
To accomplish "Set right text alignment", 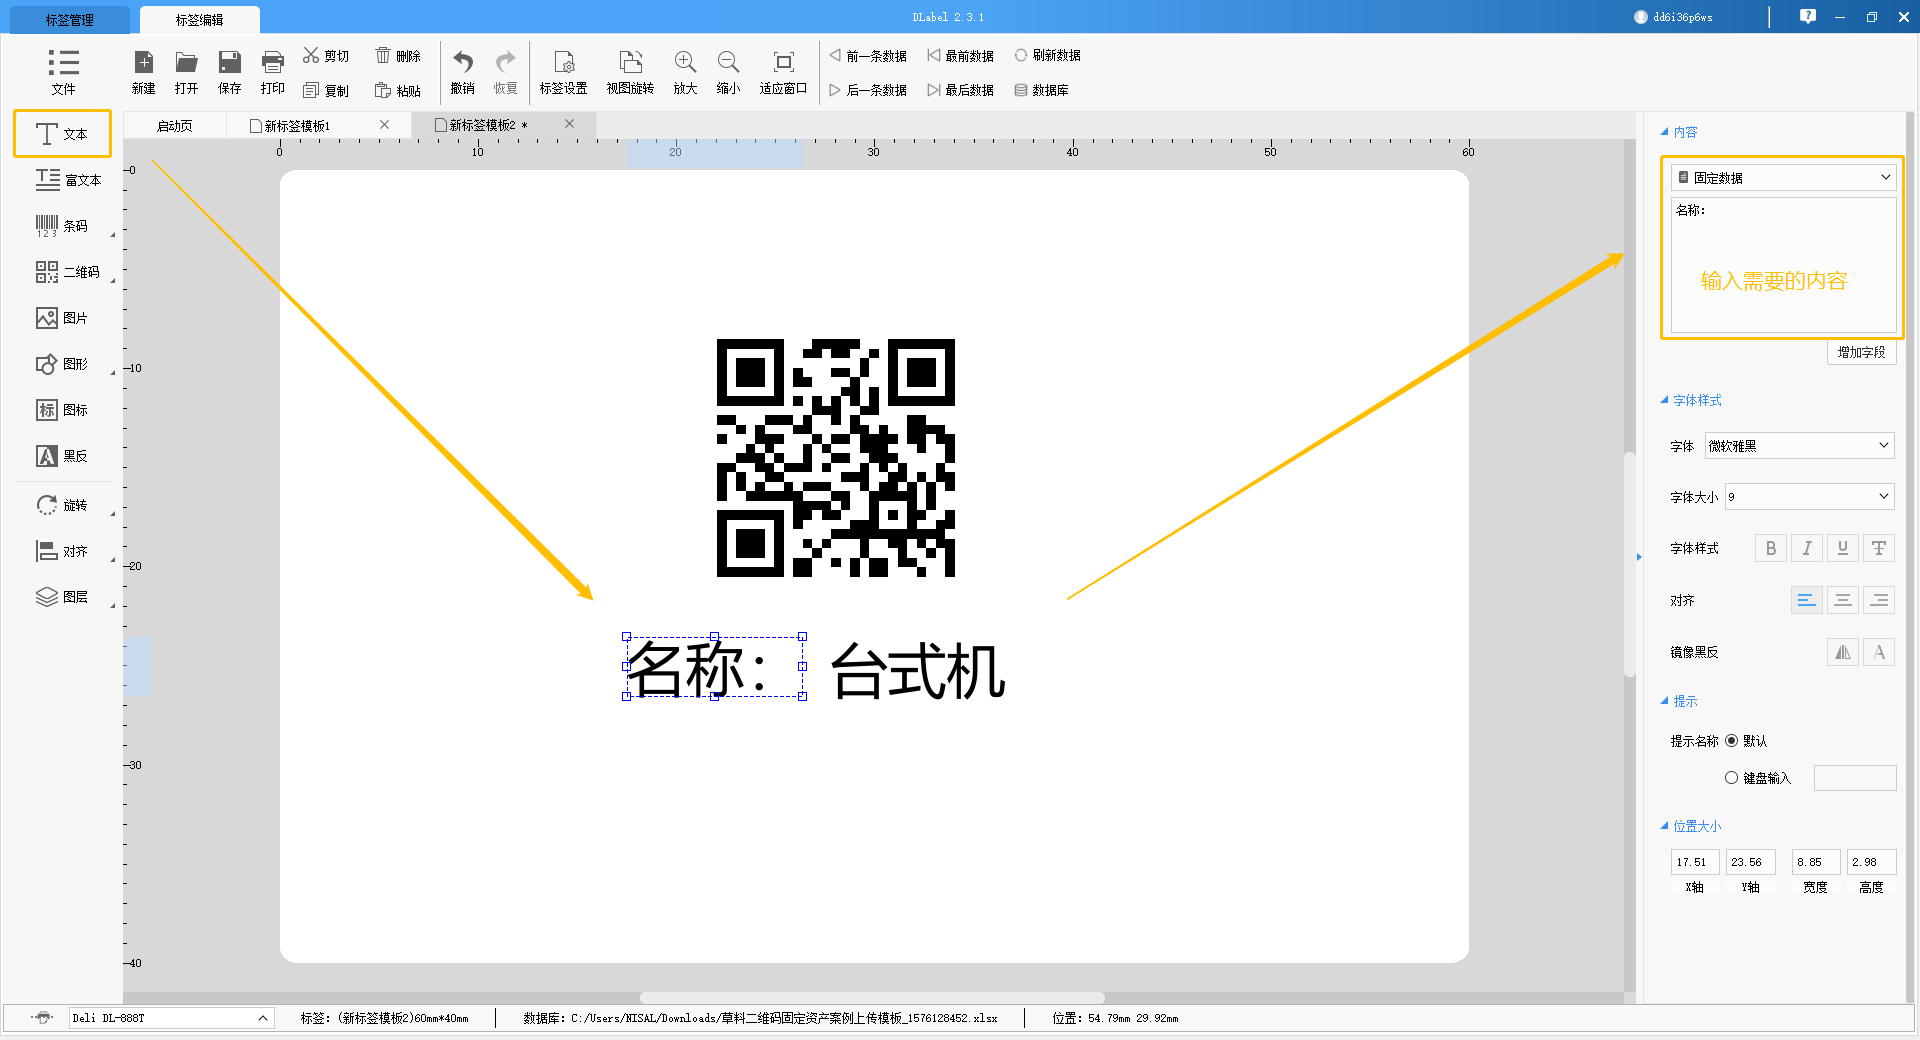I will pos(1878,600).
